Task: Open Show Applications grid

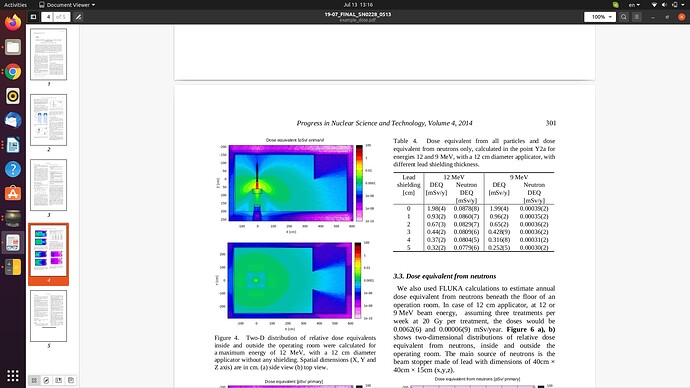Action: (x=13, y=375)
